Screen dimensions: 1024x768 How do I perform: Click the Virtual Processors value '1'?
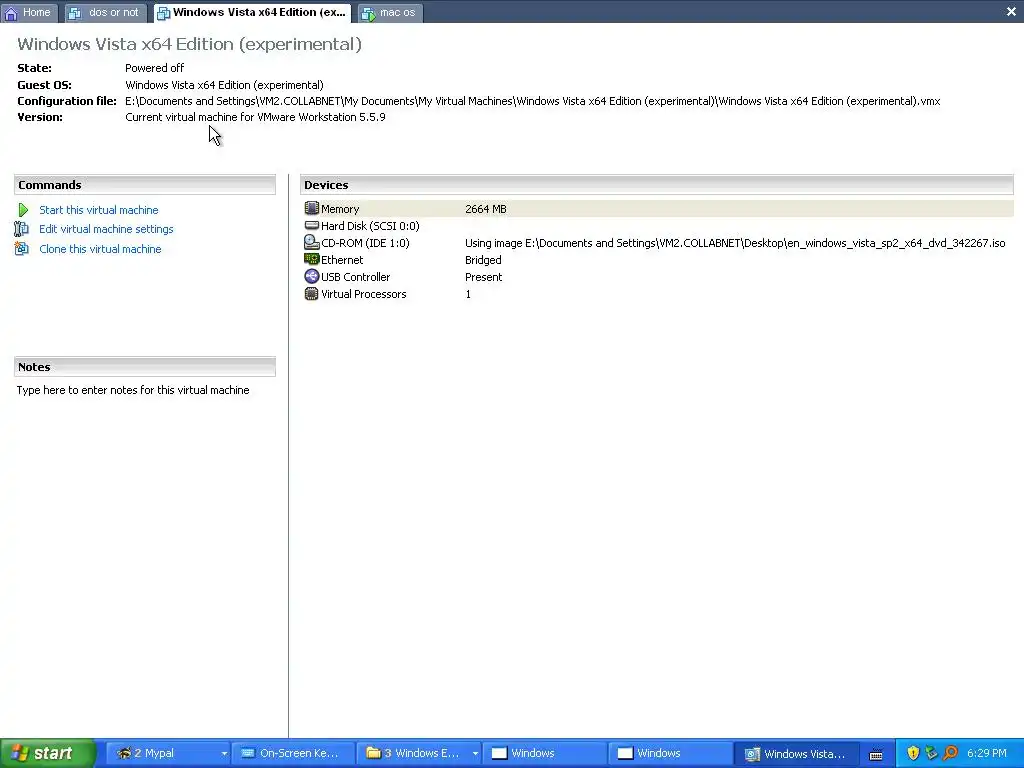[x=468, y=294]
